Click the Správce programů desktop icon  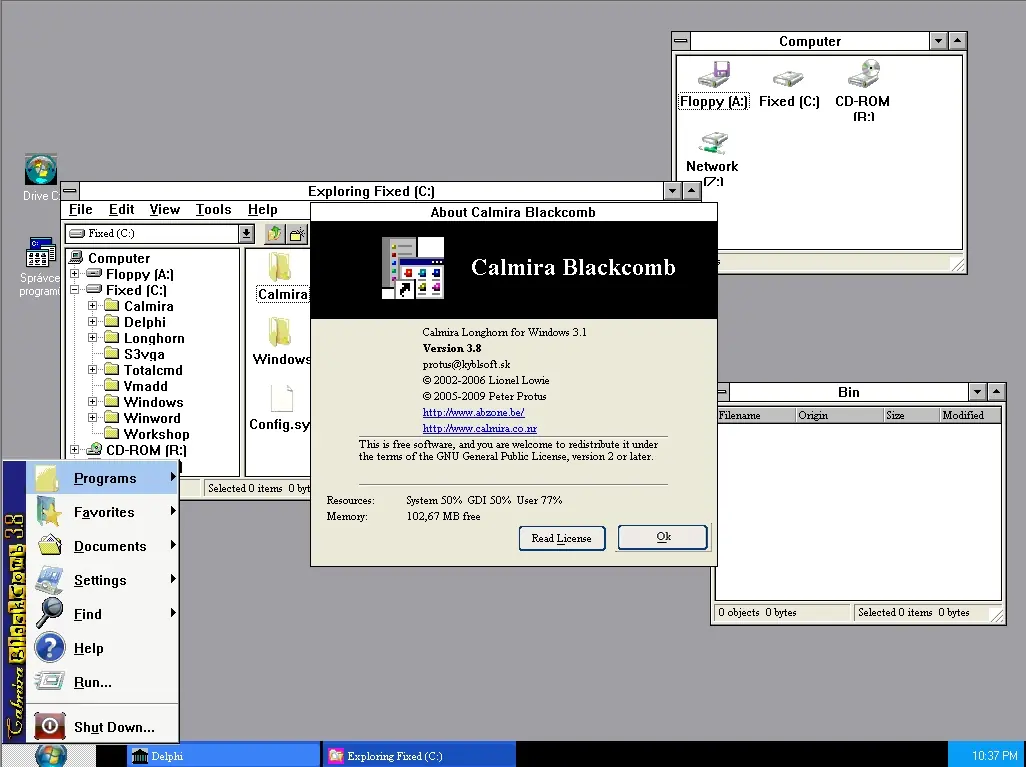41,253
